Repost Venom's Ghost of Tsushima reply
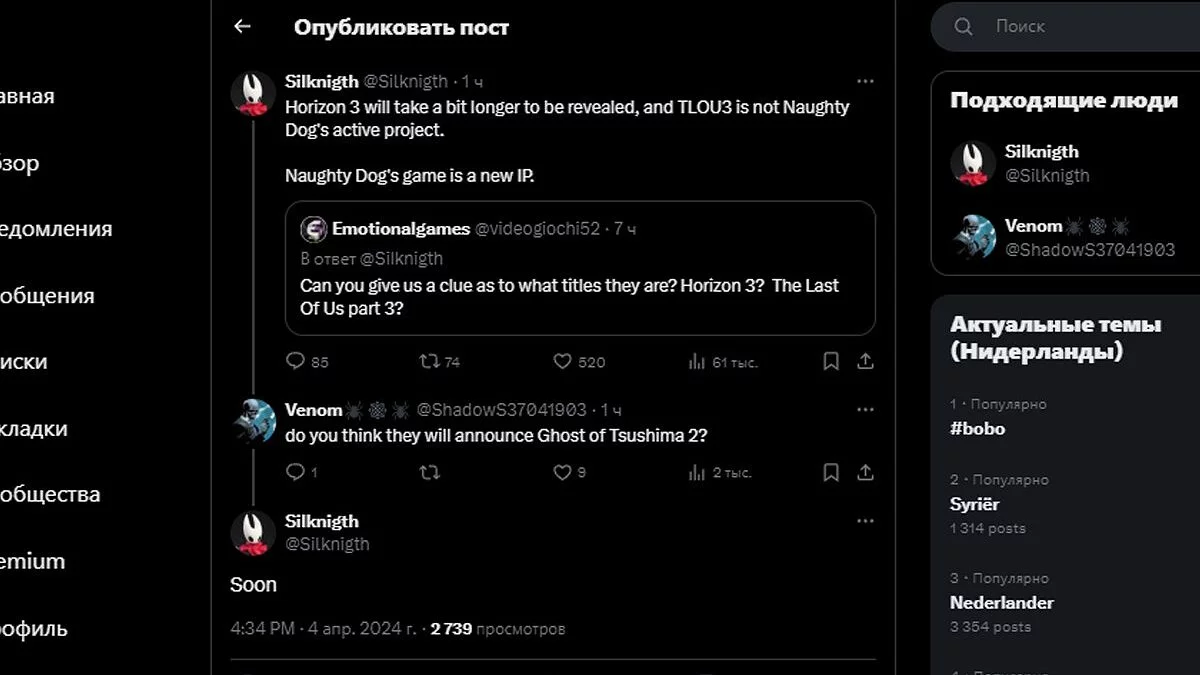The width and height of the screenshot is (1200, 675). [x=429, y=472]
